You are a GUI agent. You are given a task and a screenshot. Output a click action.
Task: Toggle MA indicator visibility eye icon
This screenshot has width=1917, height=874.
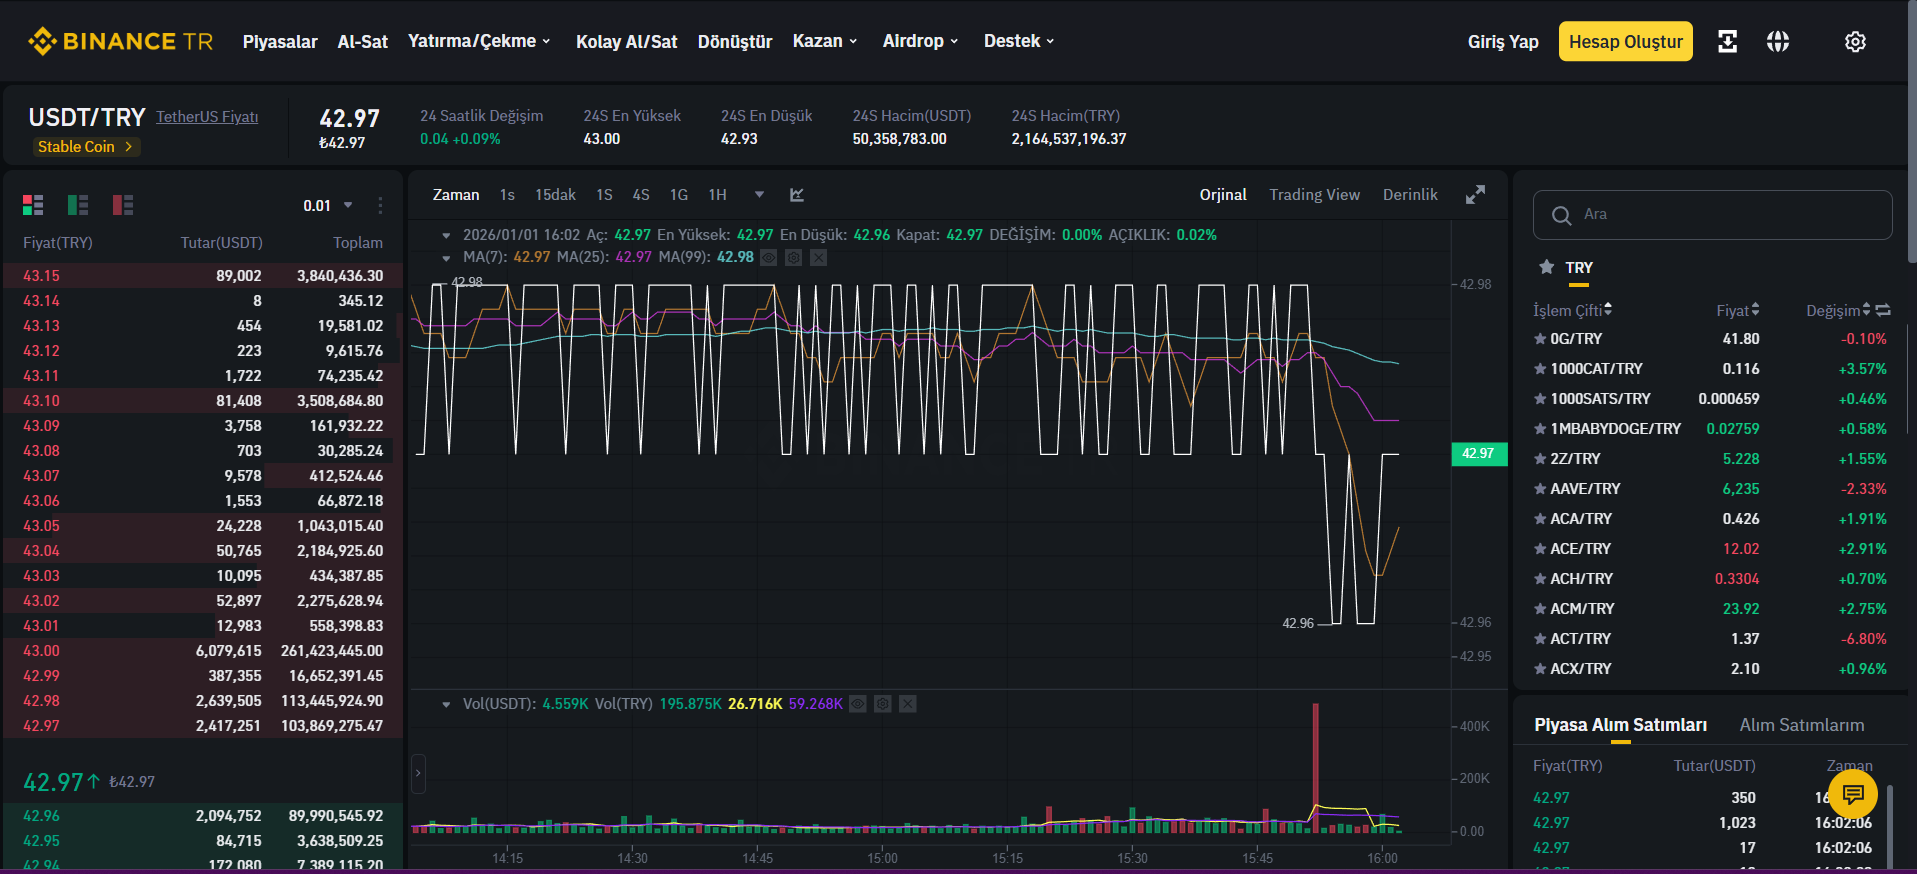pos(769,257)
